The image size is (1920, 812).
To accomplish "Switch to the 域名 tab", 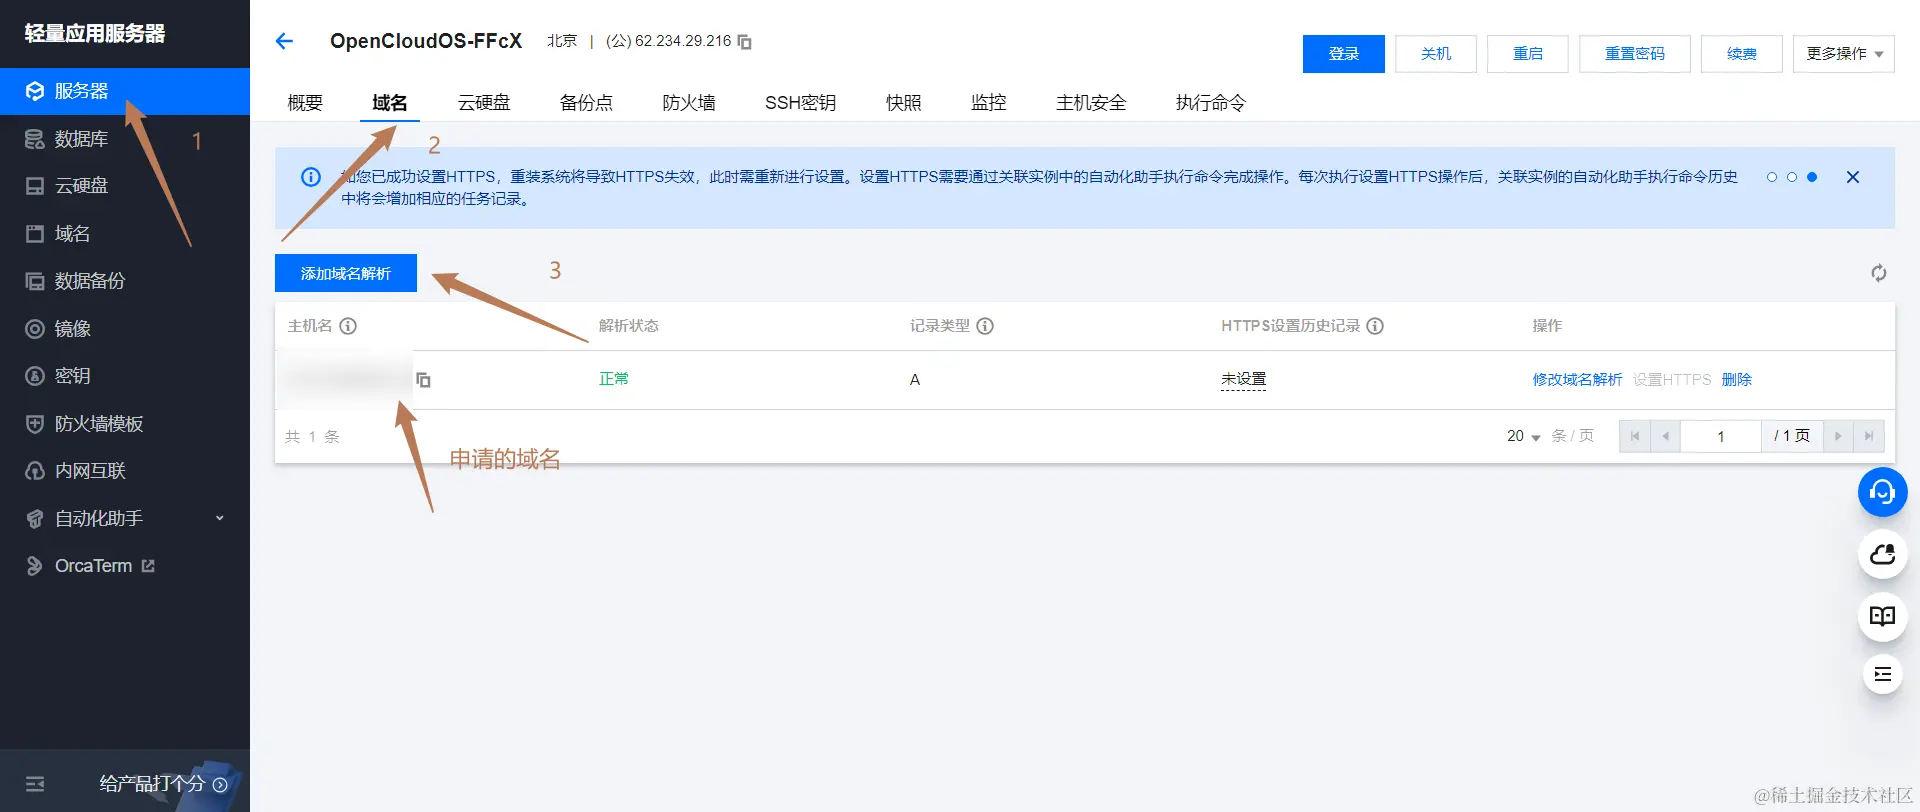I will pyautogui.click(x=390, y=103).
